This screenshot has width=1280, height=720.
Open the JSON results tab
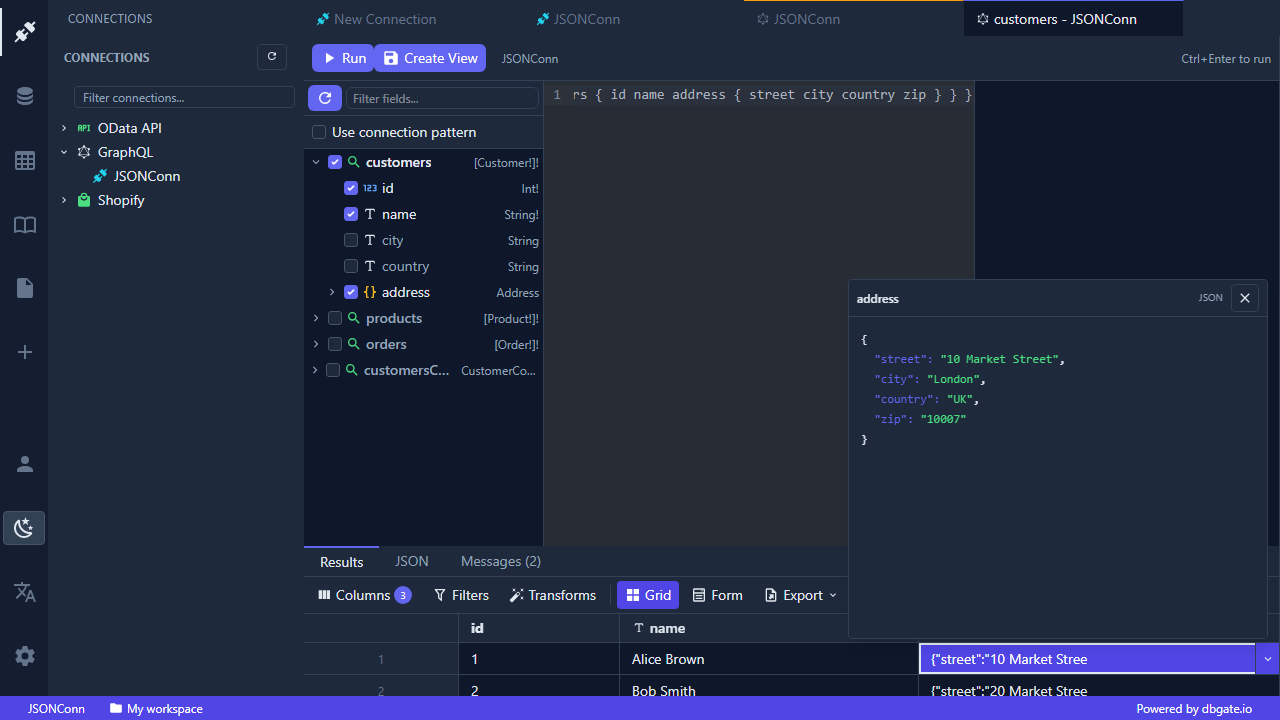[412, 562]
